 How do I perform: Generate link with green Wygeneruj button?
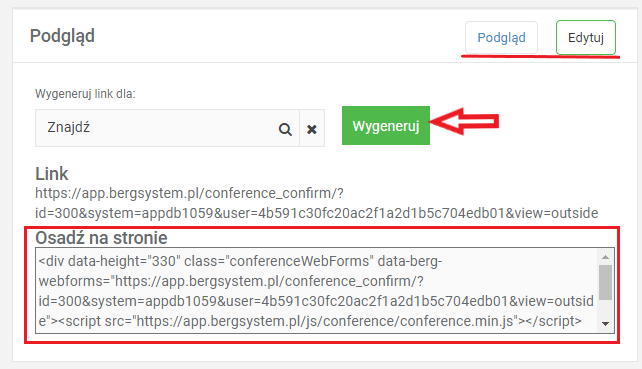point(386,126)
